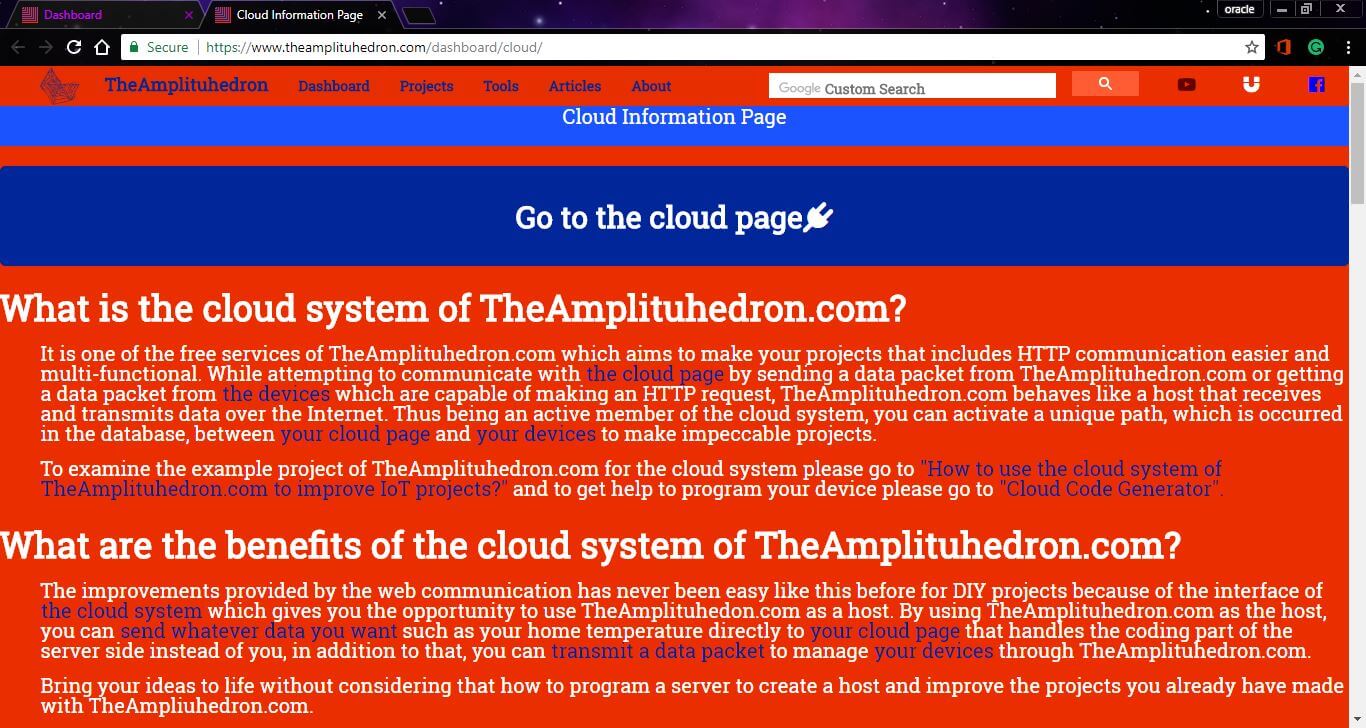Click the vertical page scrollbar thumb
This screenshot has height=728, width=1366.
tap(1357, 145)
